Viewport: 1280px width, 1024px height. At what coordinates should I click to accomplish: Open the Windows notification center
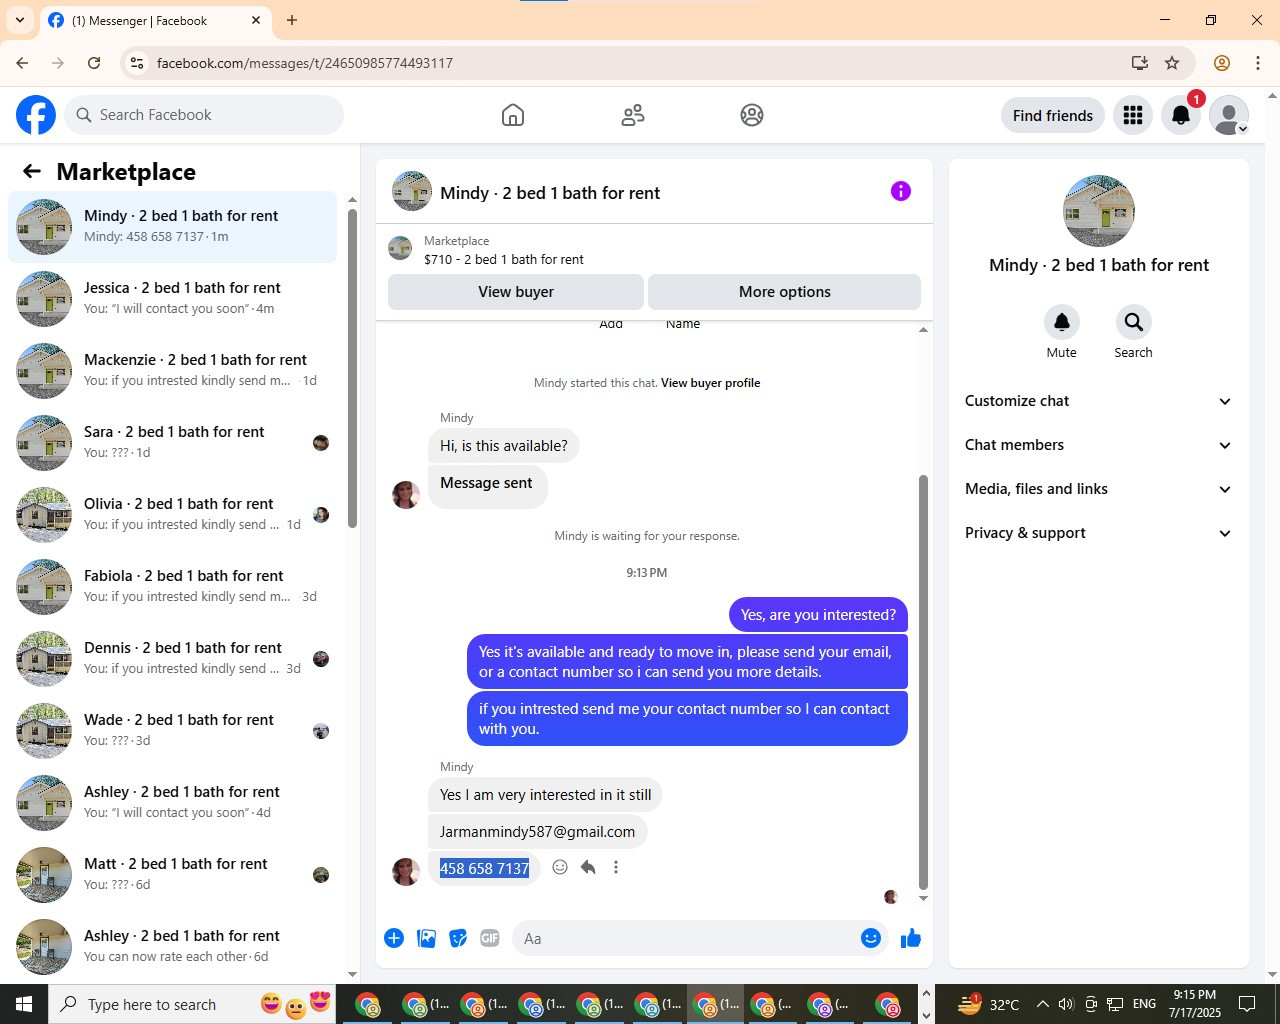point(1247,1004)
